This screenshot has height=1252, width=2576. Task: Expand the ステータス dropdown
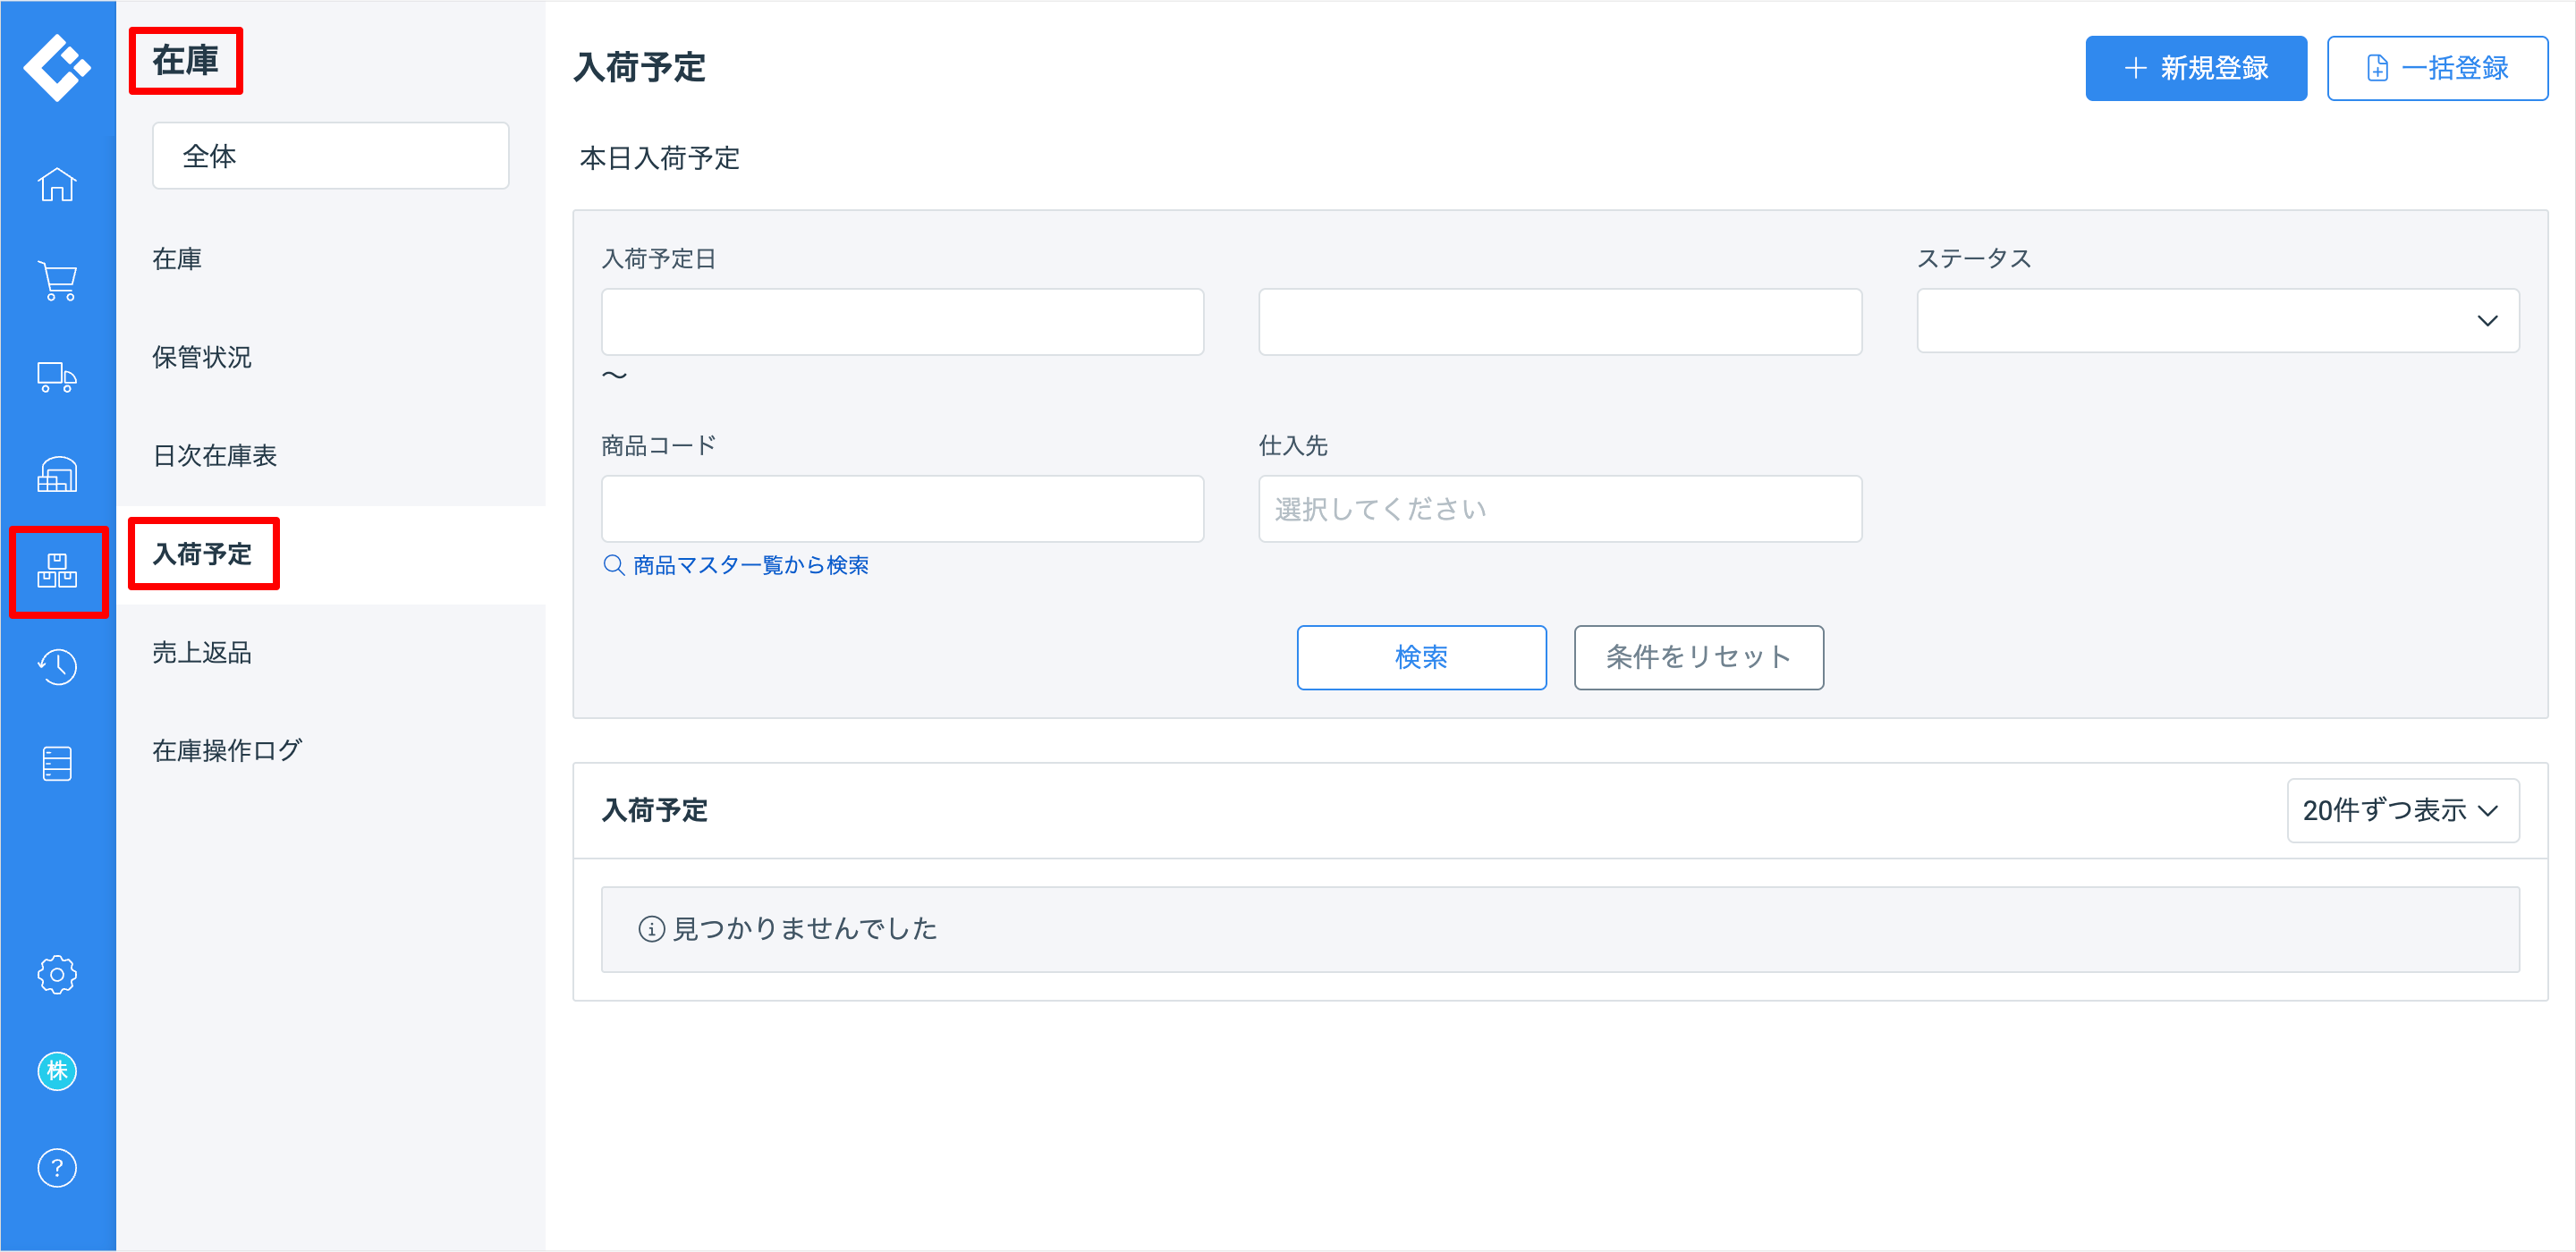click(x=2217, y=321)
